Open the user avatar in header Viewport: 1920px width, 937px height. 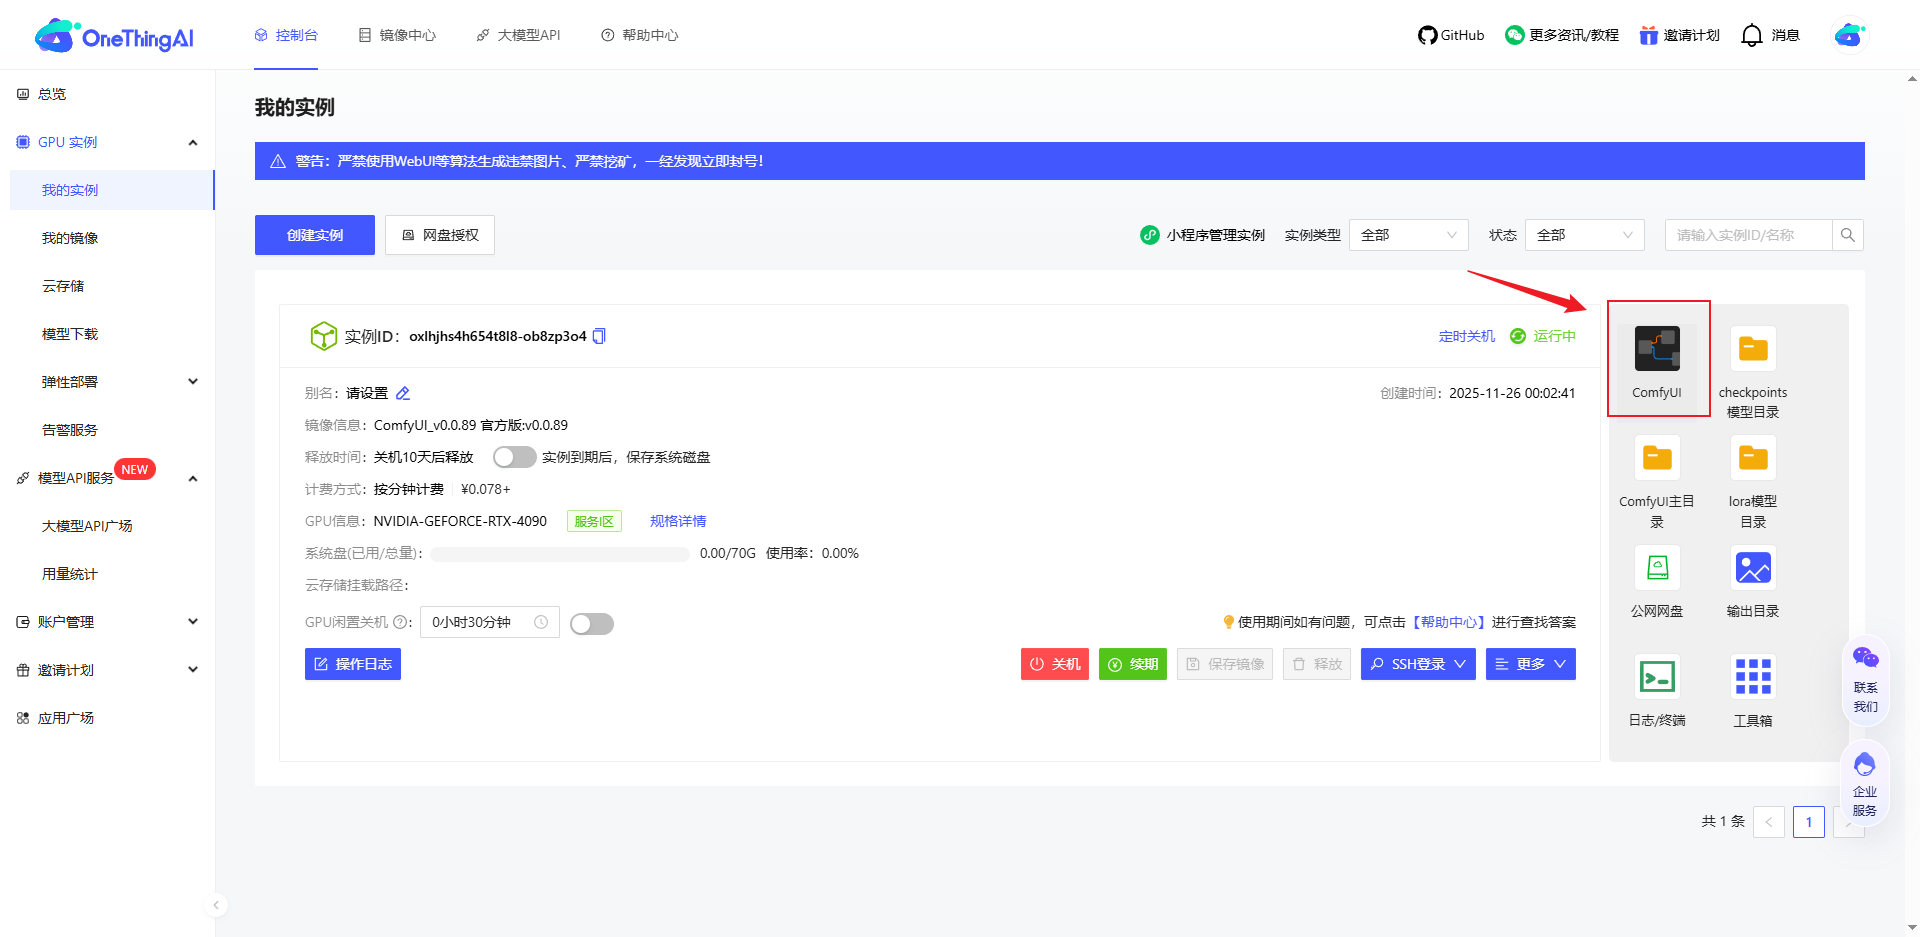(1849, 35)
